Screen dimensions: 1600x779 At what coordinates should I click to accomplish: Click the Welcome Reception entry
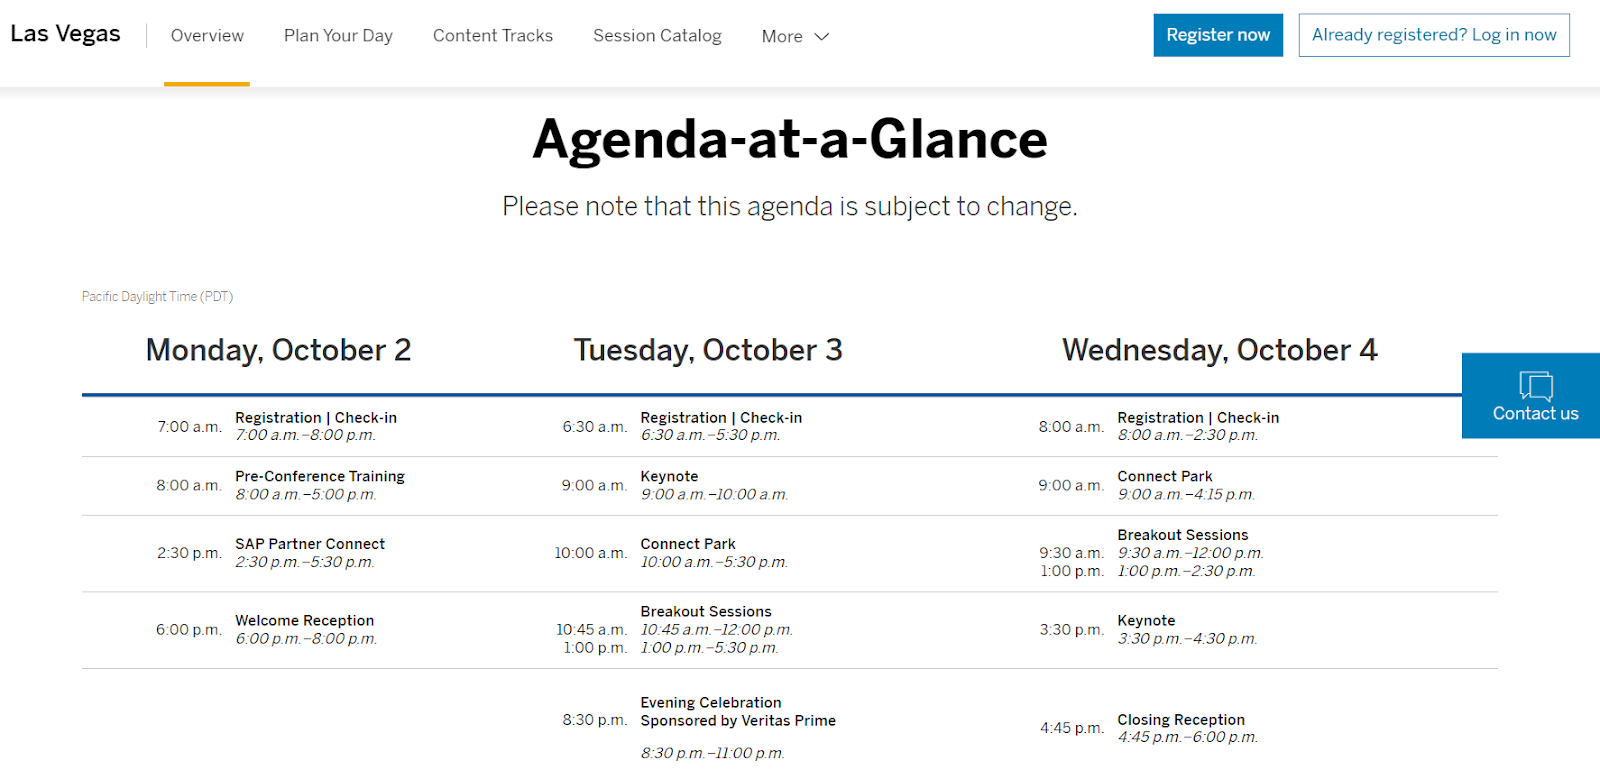(x=304, y=621)
